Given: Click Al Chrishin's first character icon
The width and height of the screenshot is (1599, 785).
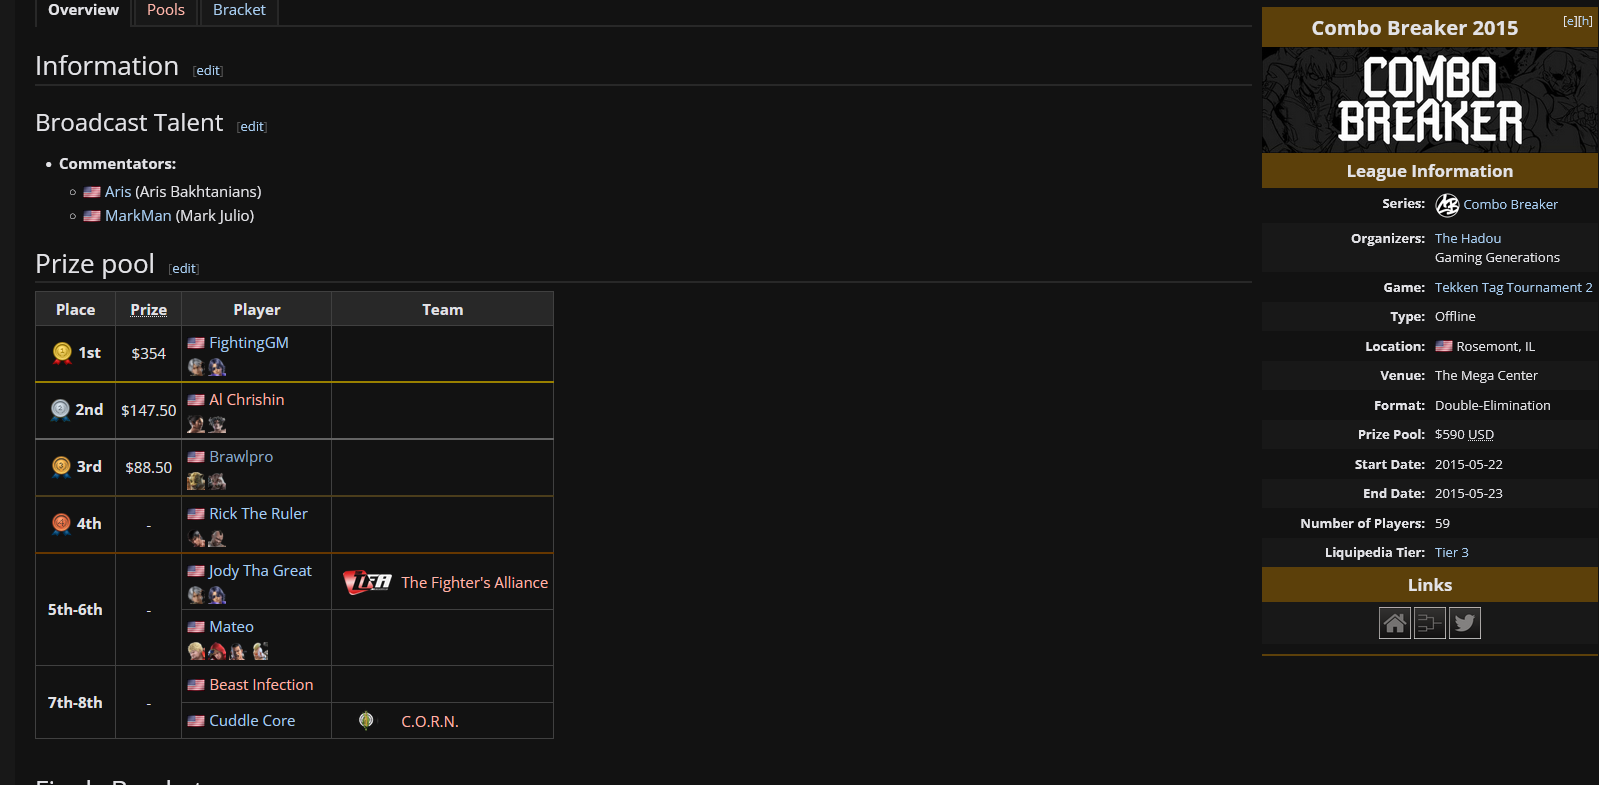Looking at the screenshot, I should tap(196, 424).
